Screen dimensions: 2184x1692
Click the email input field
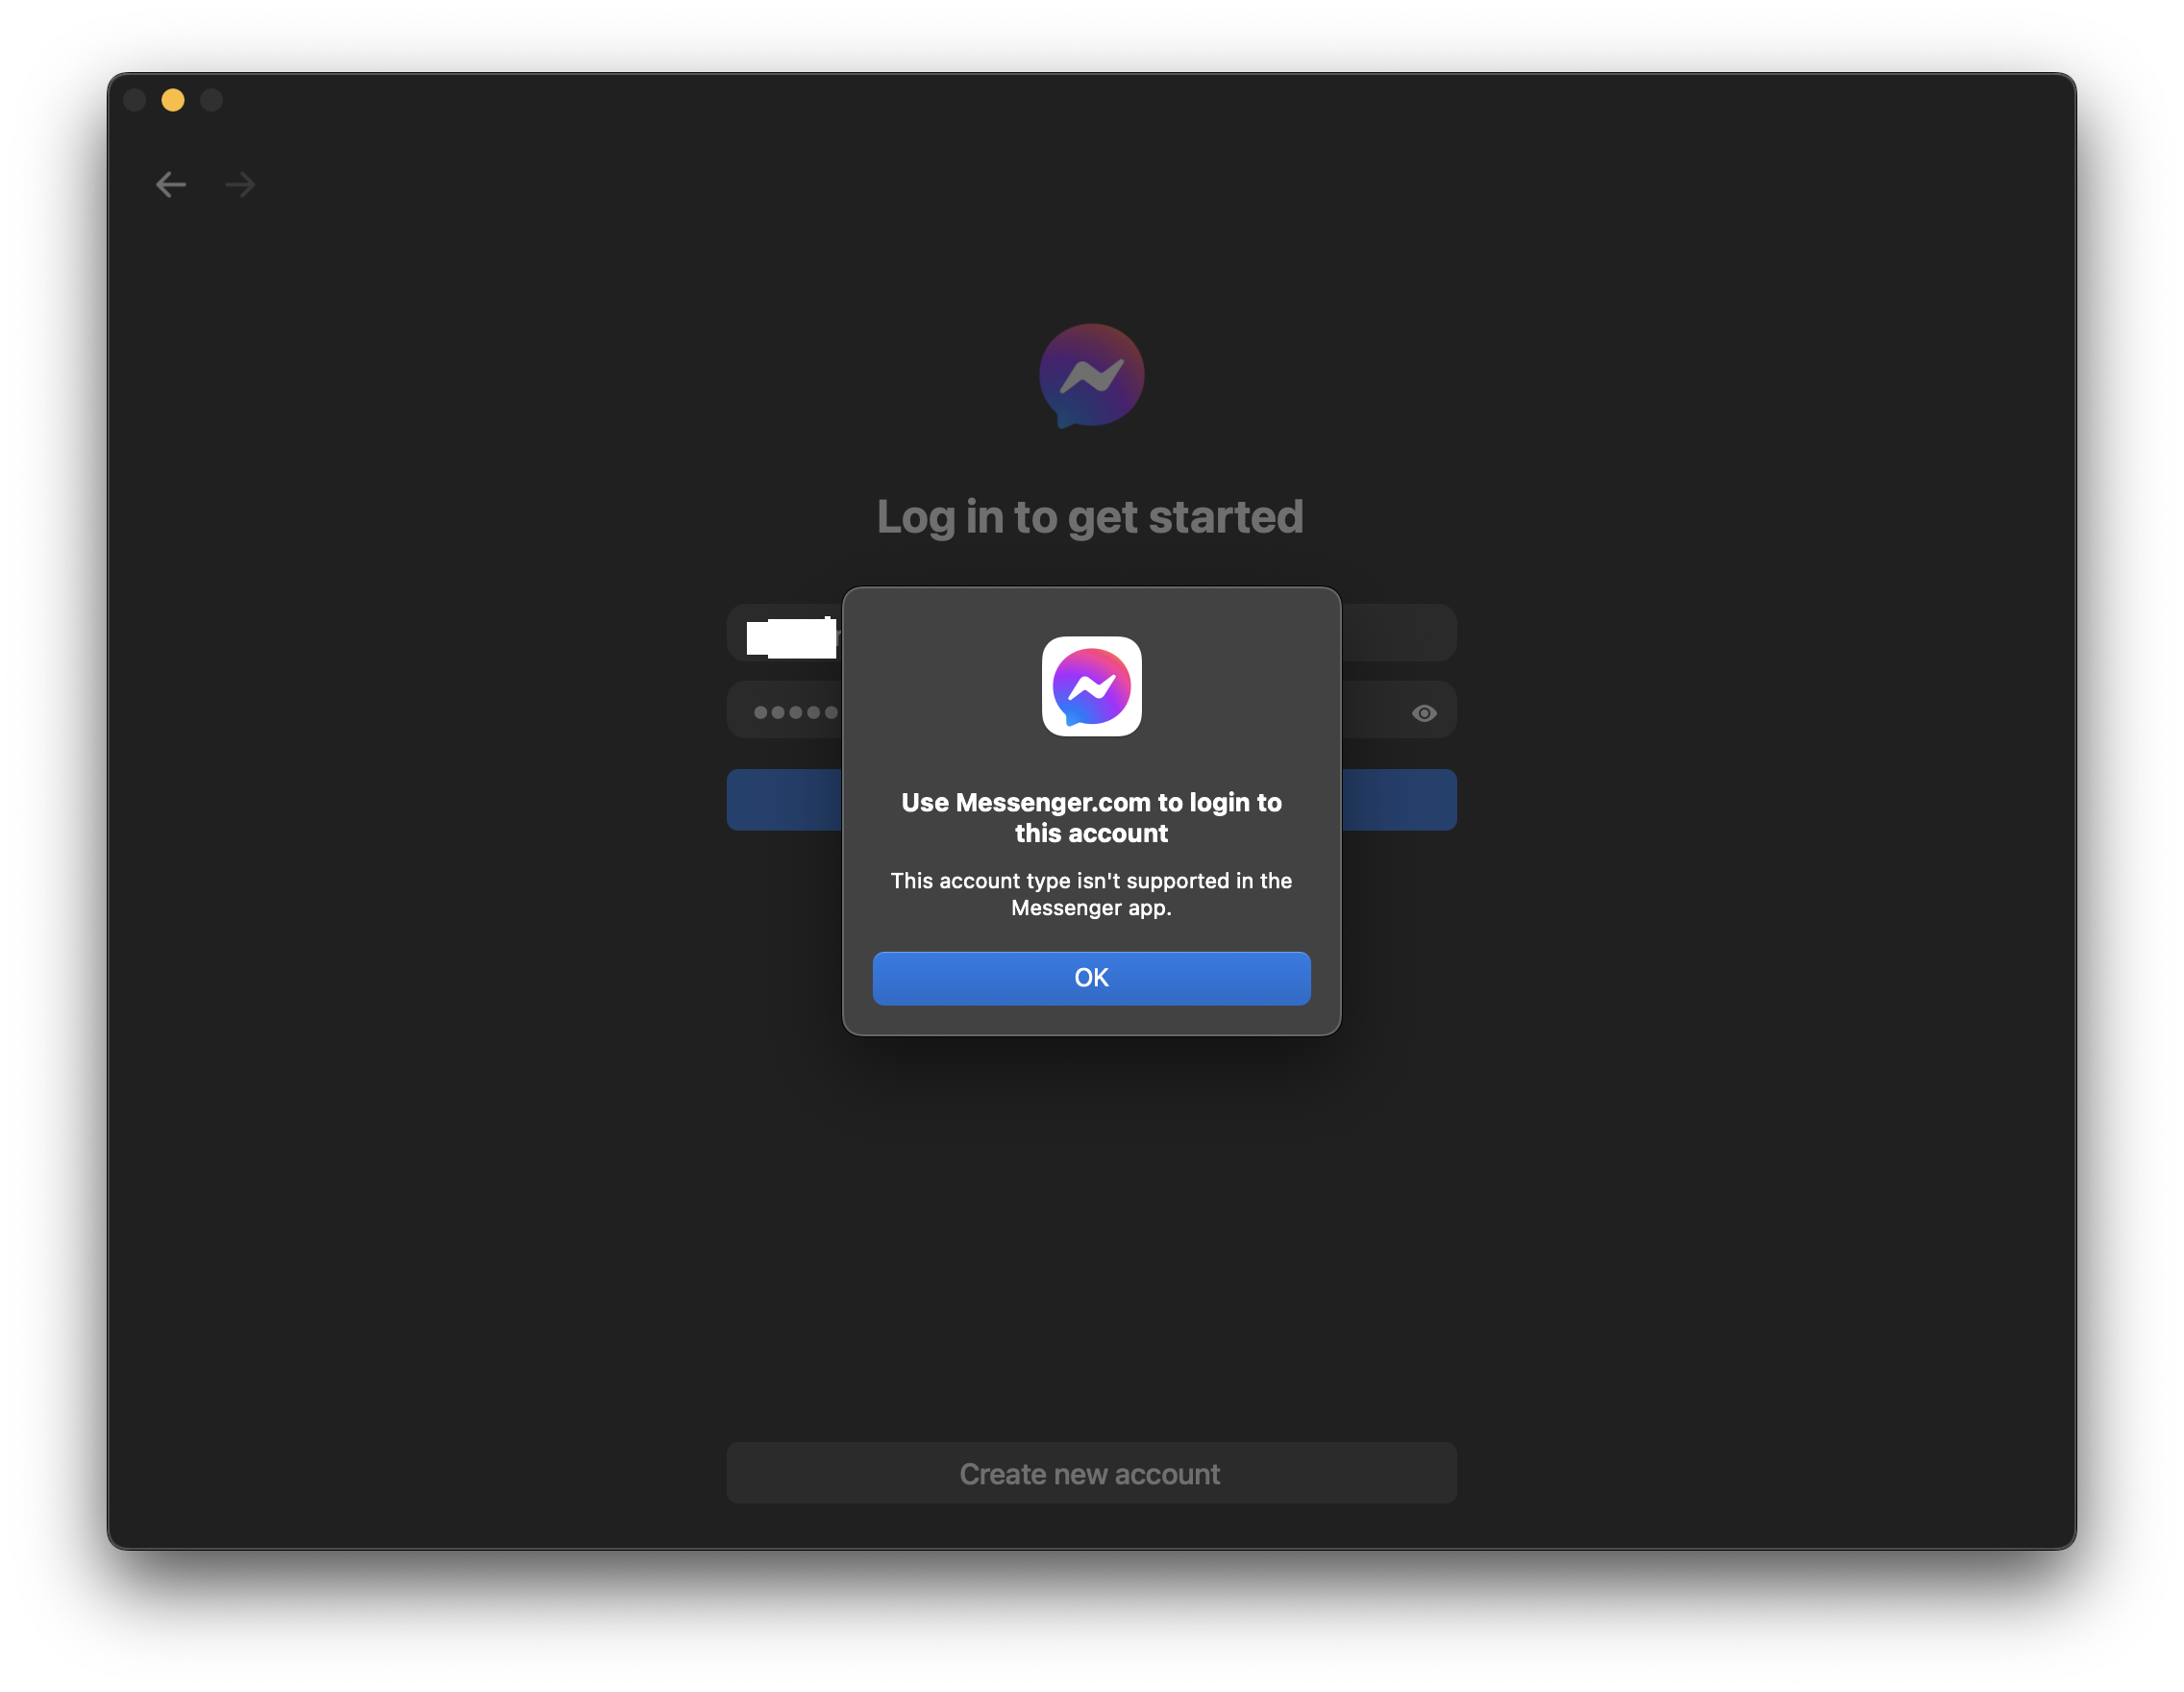pos(1091,633)
